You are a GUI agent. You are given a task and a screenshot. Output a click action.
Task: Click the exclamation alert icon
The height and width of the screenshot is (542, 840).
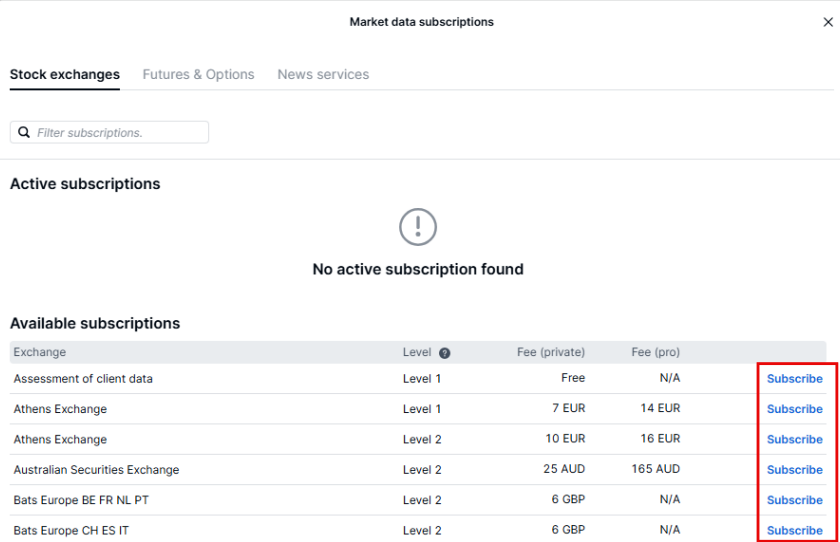tap(418, 227)
